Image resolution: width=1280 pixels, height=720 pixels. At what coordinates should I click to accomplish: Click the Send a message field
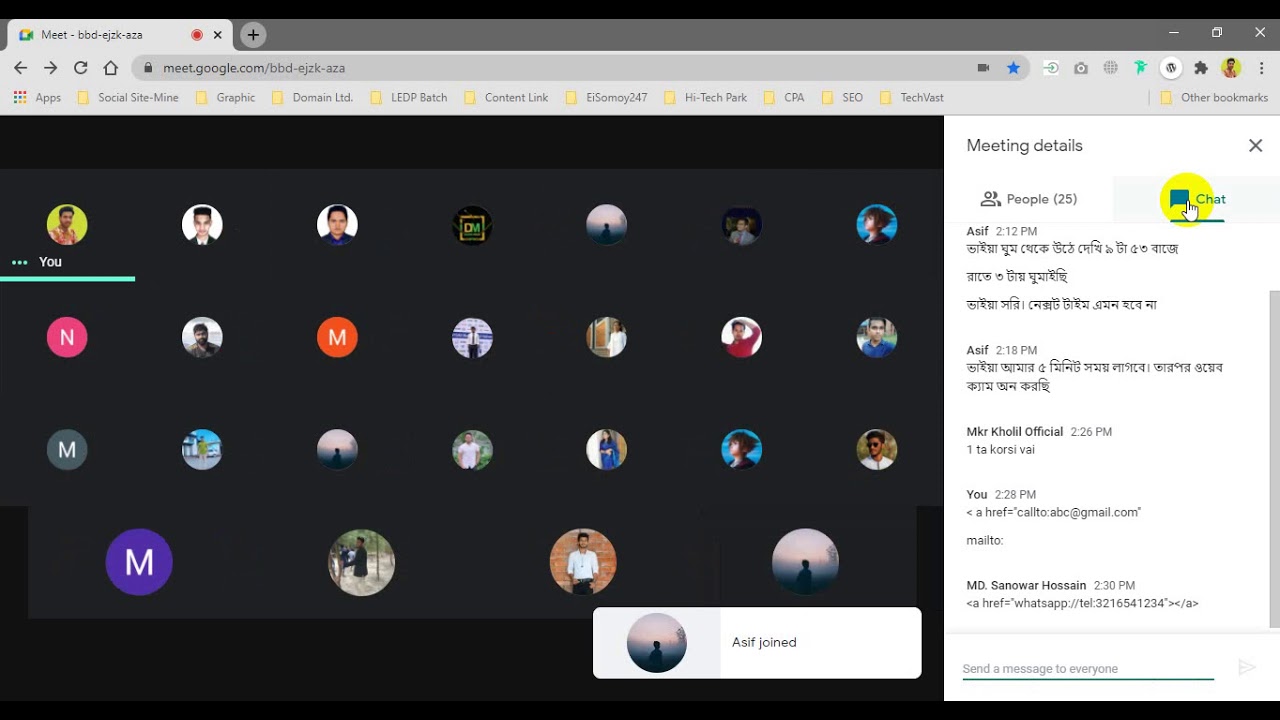(1088, 668)
